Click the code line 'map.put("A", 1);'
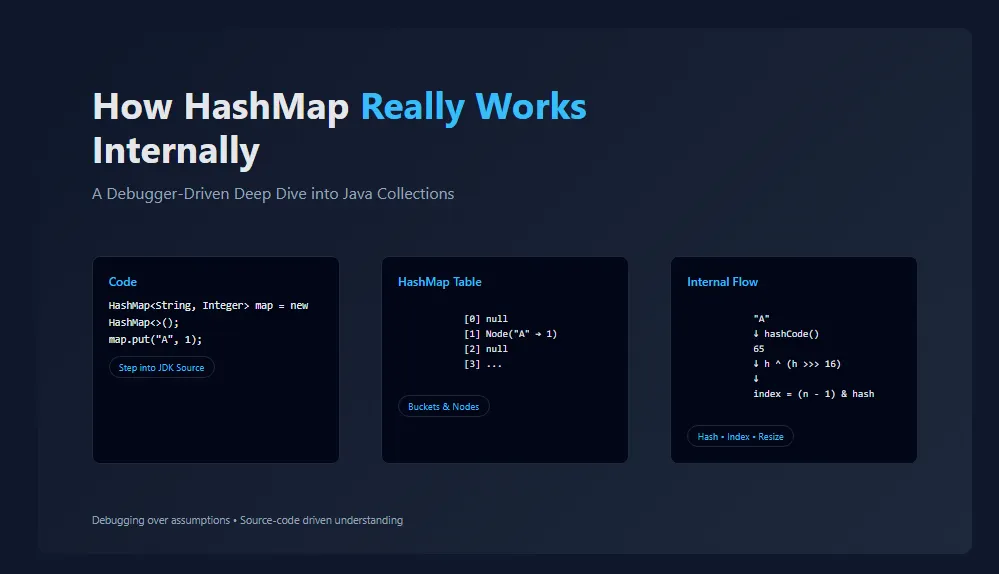This screenshot has height=574, width=999. click(x=155, y=340)
